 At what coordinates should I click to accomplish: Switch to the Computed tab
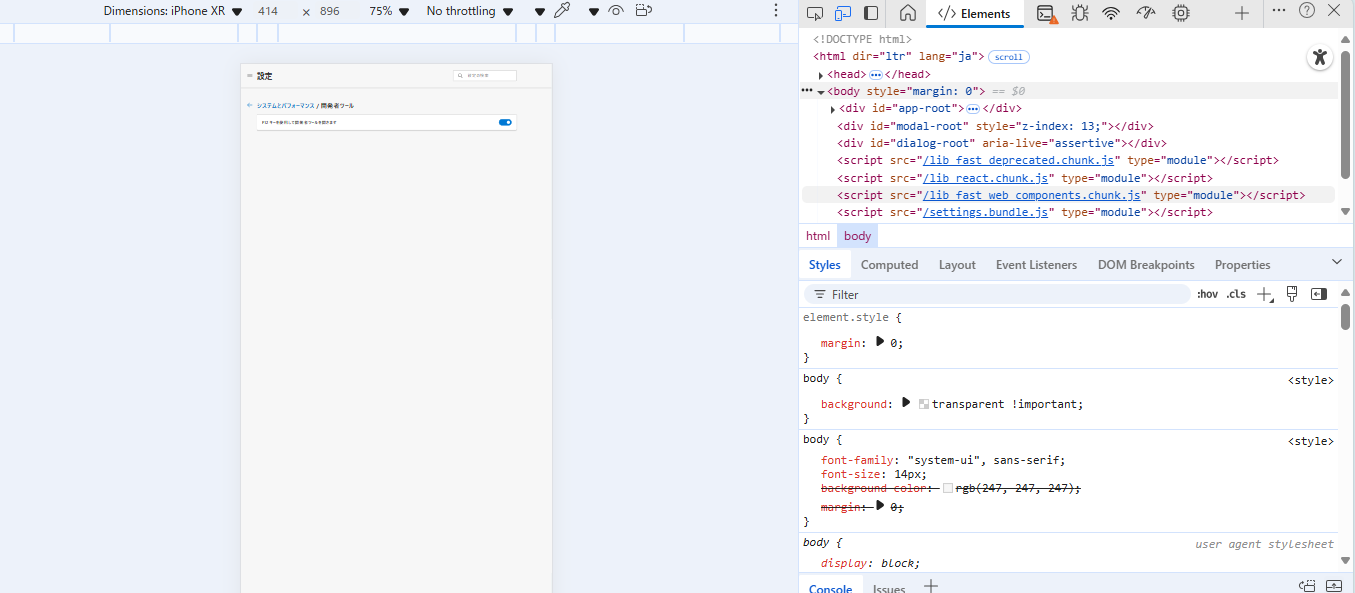(x=889, y=265)
